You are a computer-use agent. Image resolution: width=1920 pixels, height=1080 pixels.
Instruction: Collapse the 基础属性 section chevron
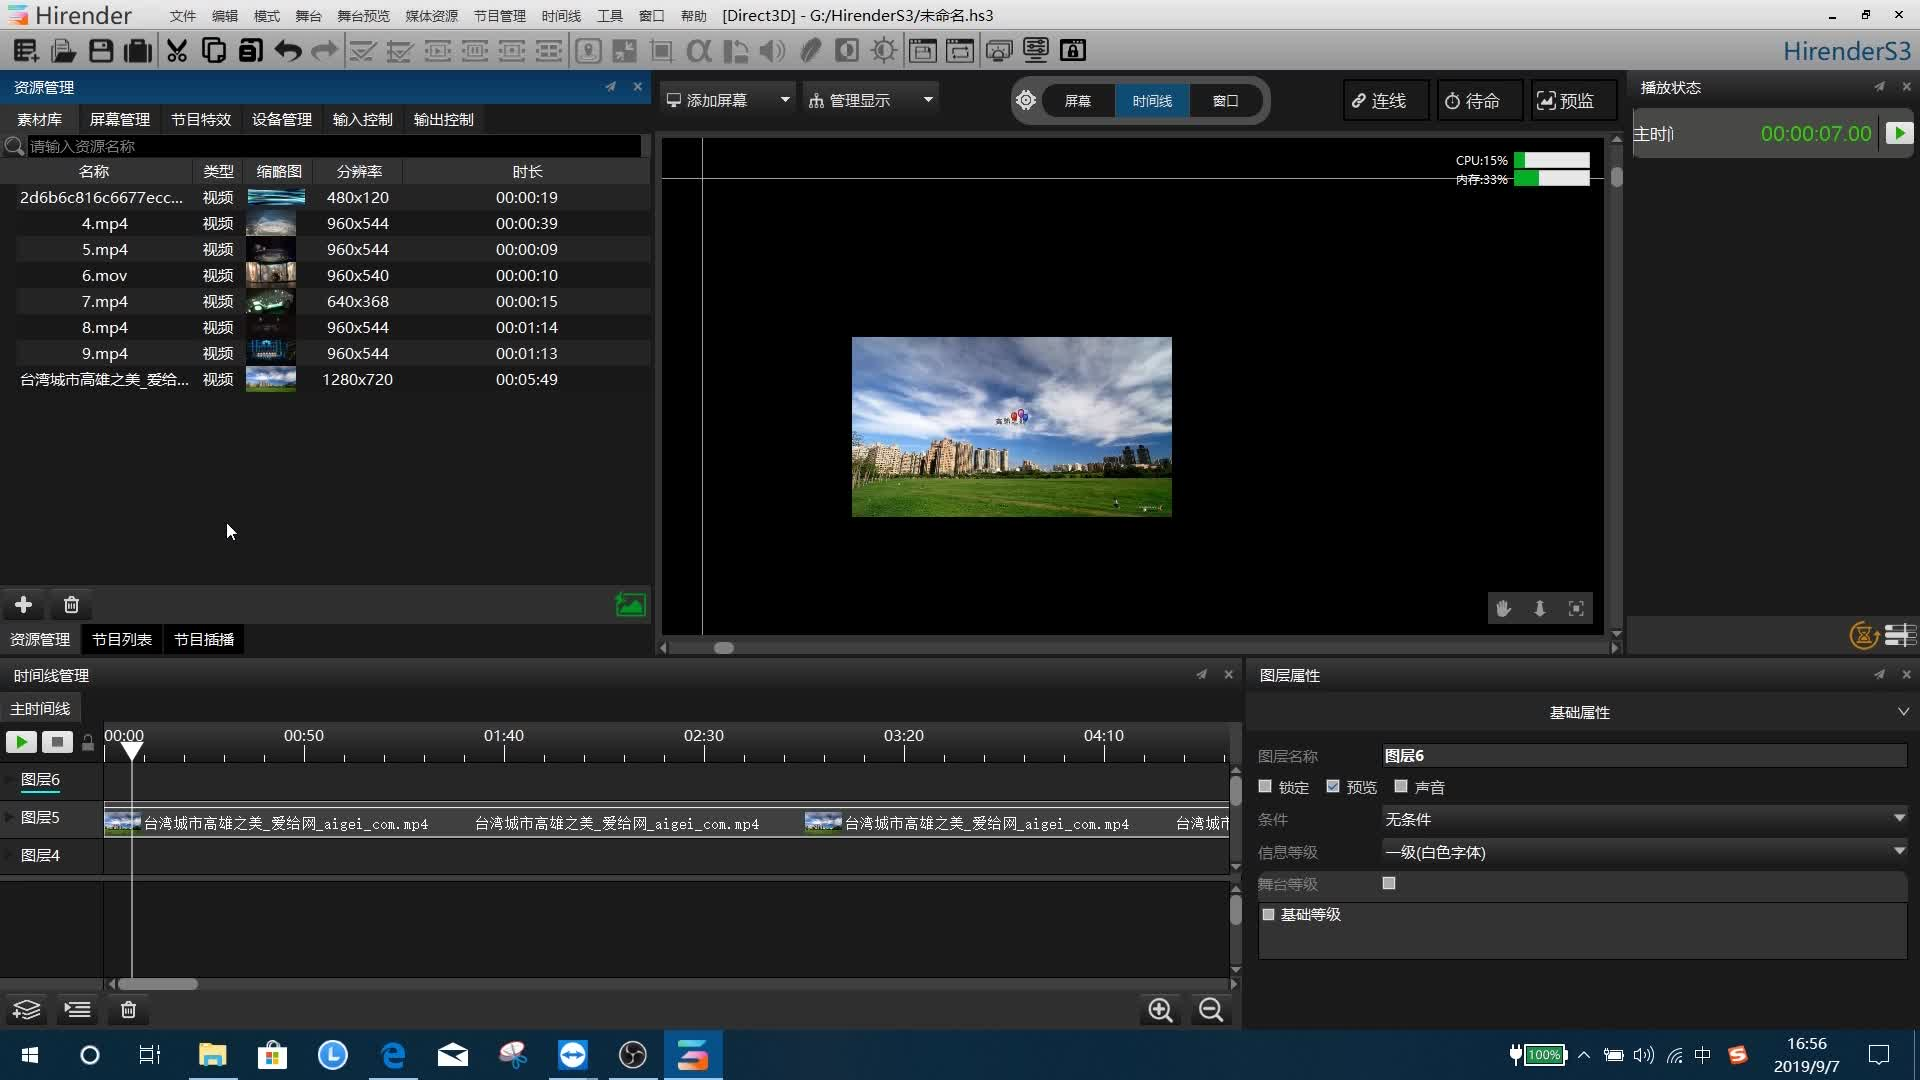[1903, 712]
